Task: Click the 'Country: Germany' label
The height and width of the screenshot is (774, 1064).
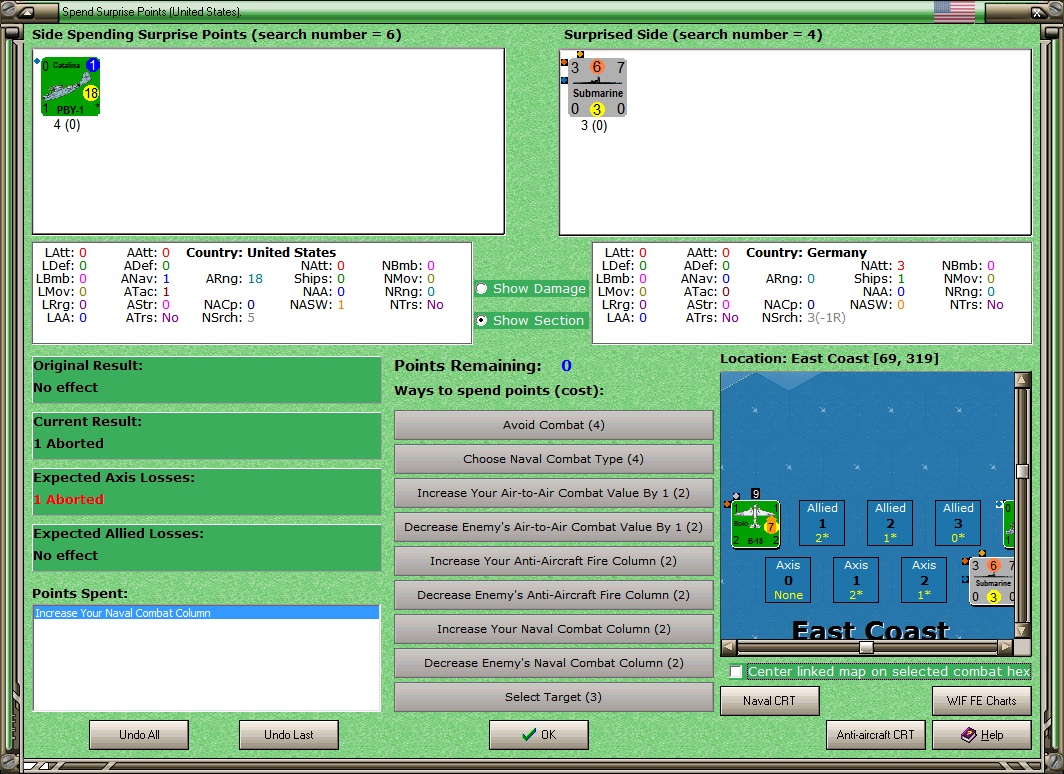Action: pyautogui.click(x=806, y=252)
